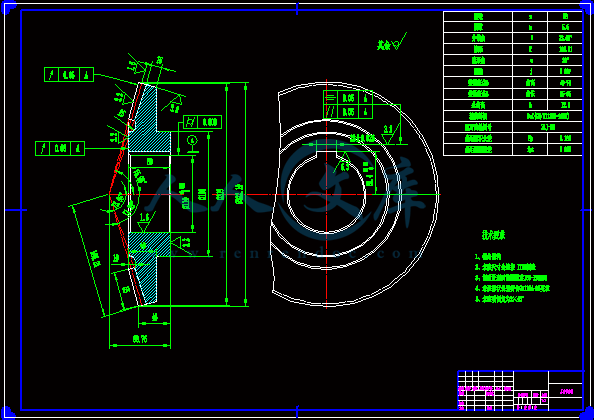Select the technical requirements heading text
594x420 pixels.
pyautogui.click(x=494, y=235)
